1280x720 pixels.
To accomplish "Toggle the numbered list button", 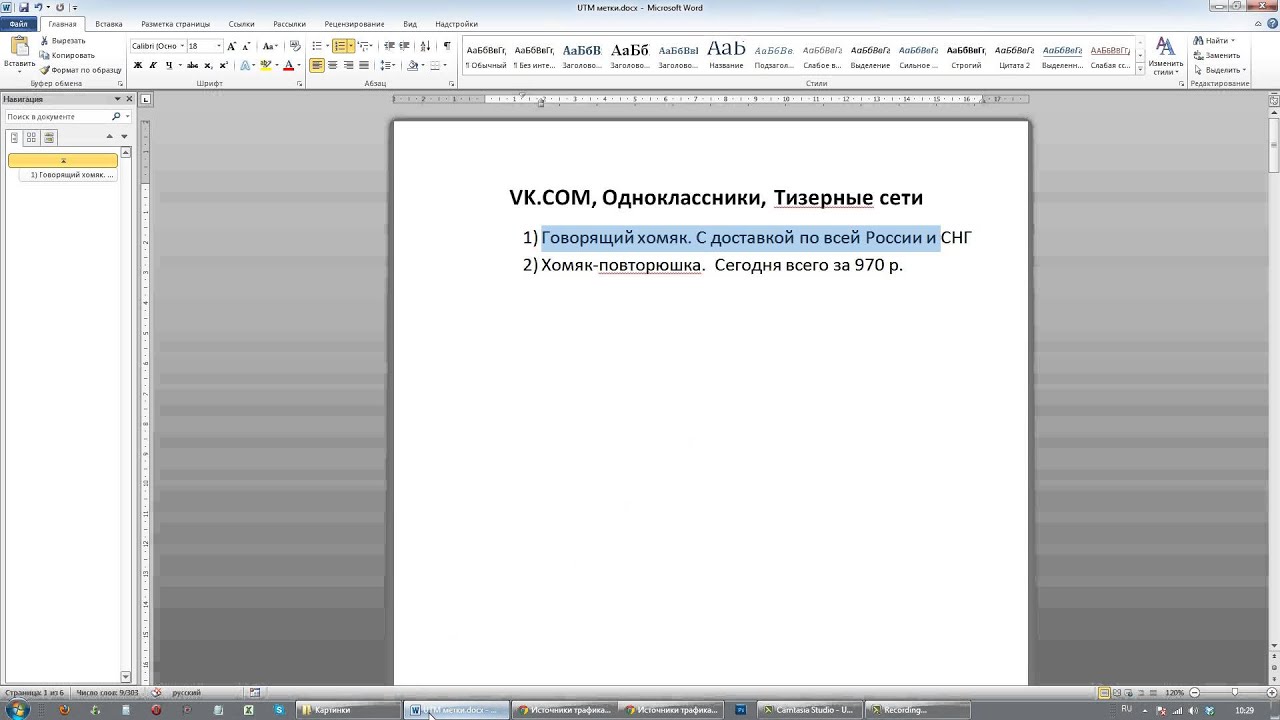I will click(x=340, y=46).
